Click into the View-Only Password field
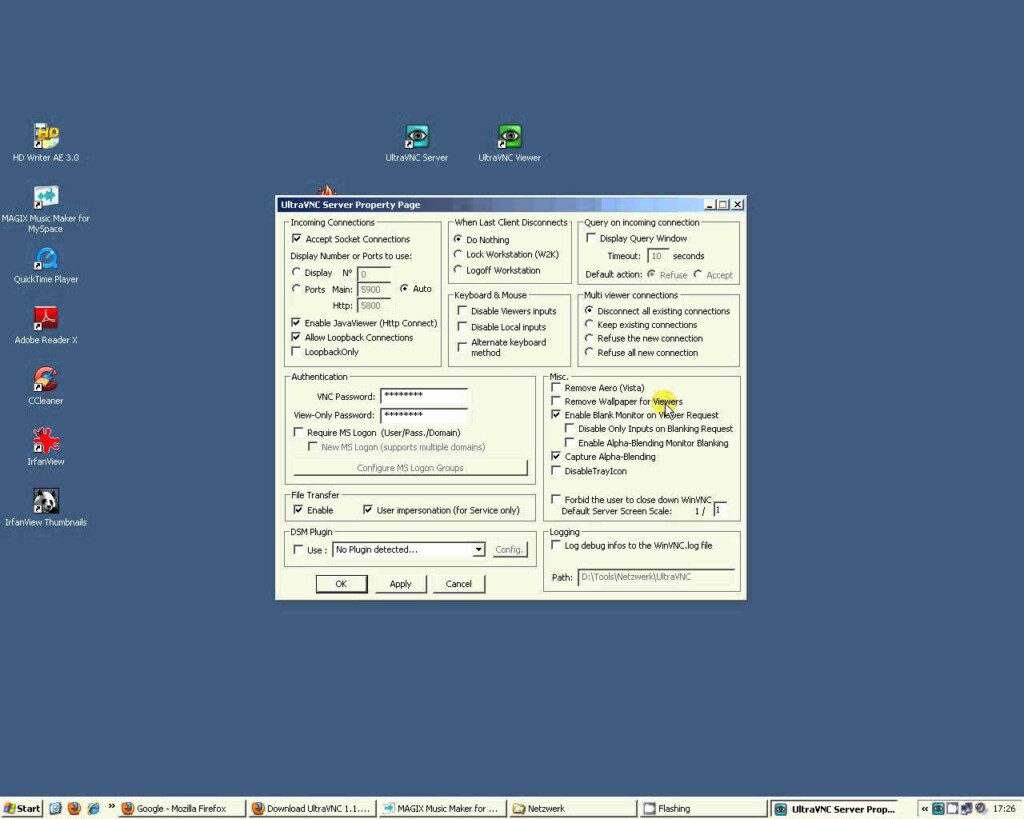Screen dimensions: 1024x819 [x=424, y=415]
